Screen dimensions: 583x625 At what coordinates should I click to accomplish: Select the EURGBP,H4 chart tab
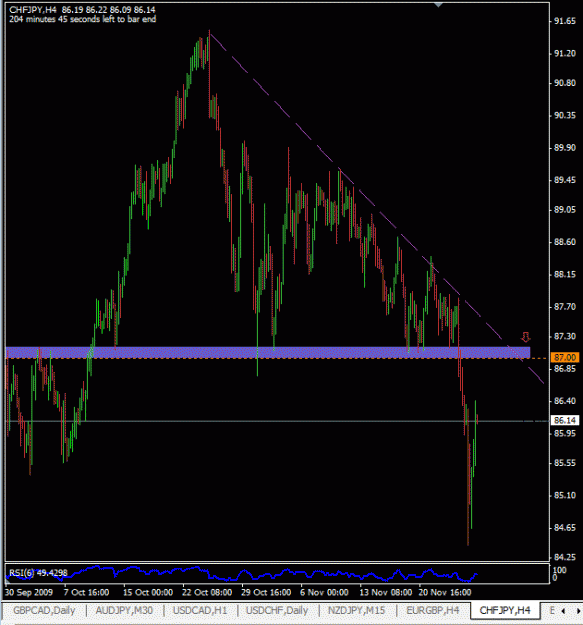pos(432,610)
